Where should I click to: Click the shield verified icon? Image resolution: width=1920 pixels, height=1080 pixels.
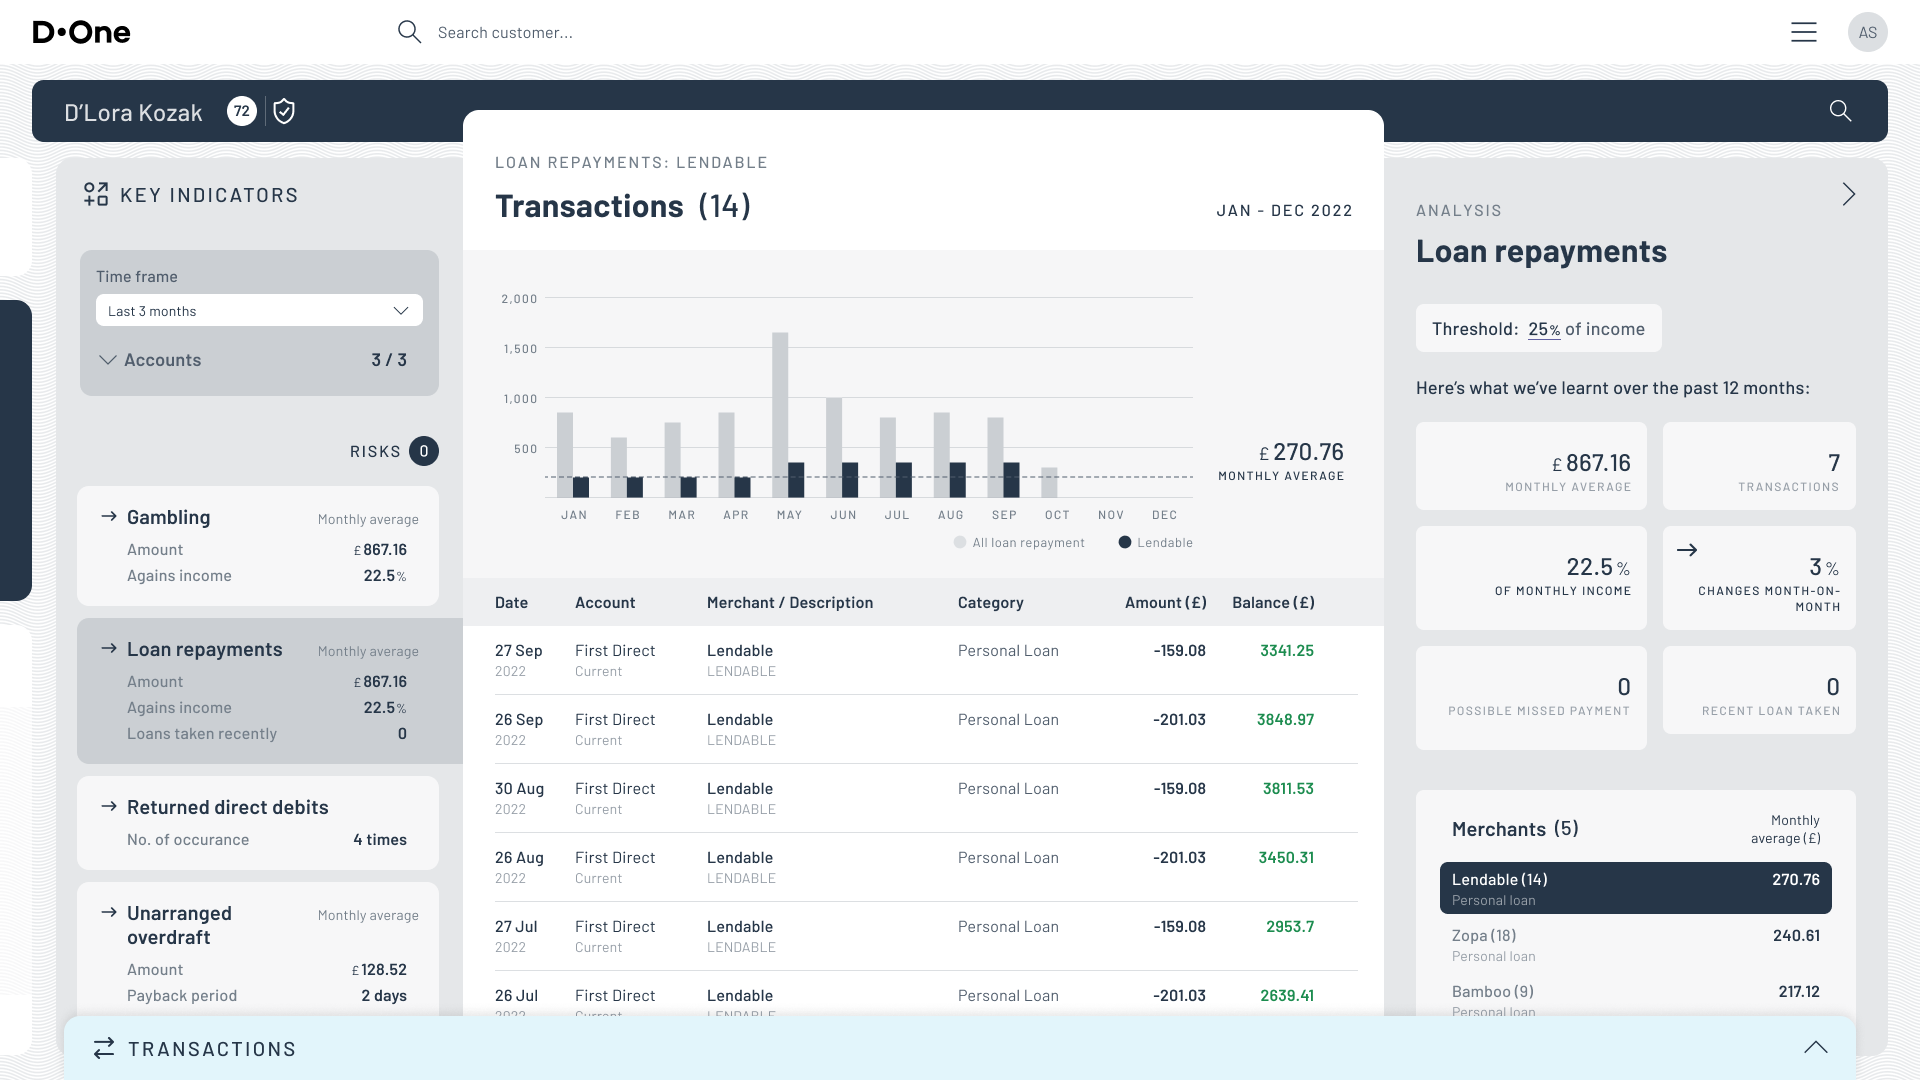(x=284, y=111)
